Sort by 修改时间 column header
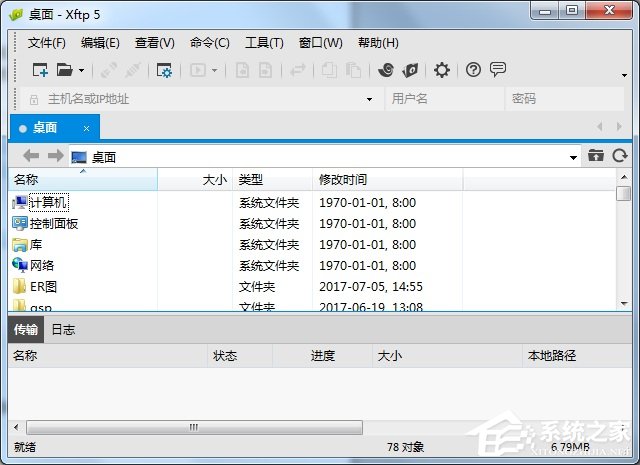 [387, 180]
